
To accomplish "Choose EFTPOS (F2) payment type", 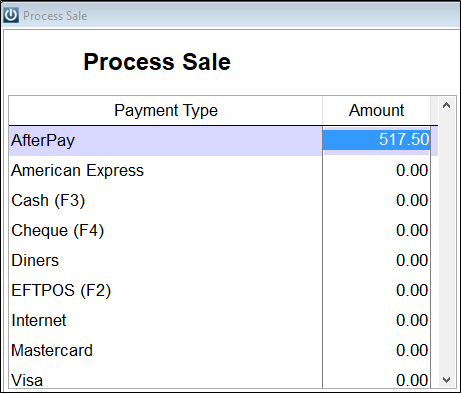I will (x=165, y=290).
